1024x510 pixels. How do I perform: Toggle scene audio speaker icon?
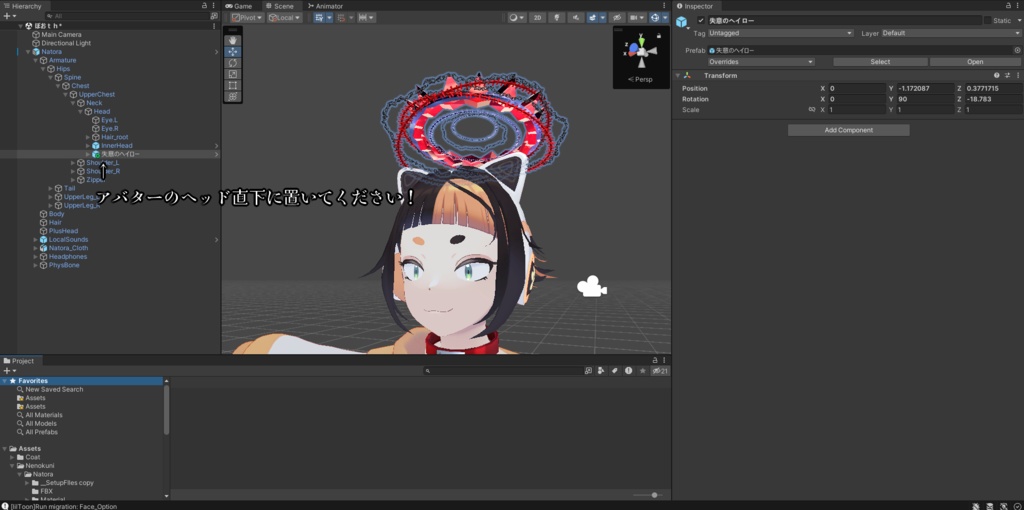pos(577,18)
